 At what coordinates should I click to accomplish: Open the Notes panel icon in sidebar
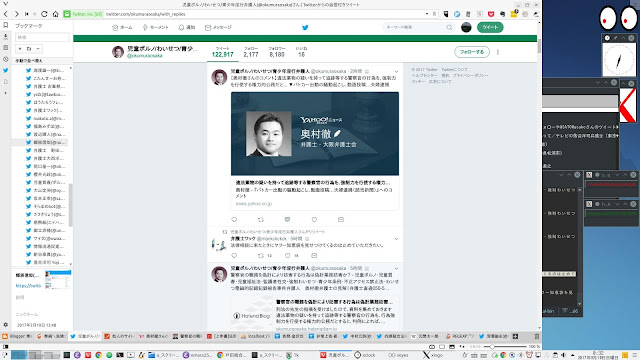point(6,48)
